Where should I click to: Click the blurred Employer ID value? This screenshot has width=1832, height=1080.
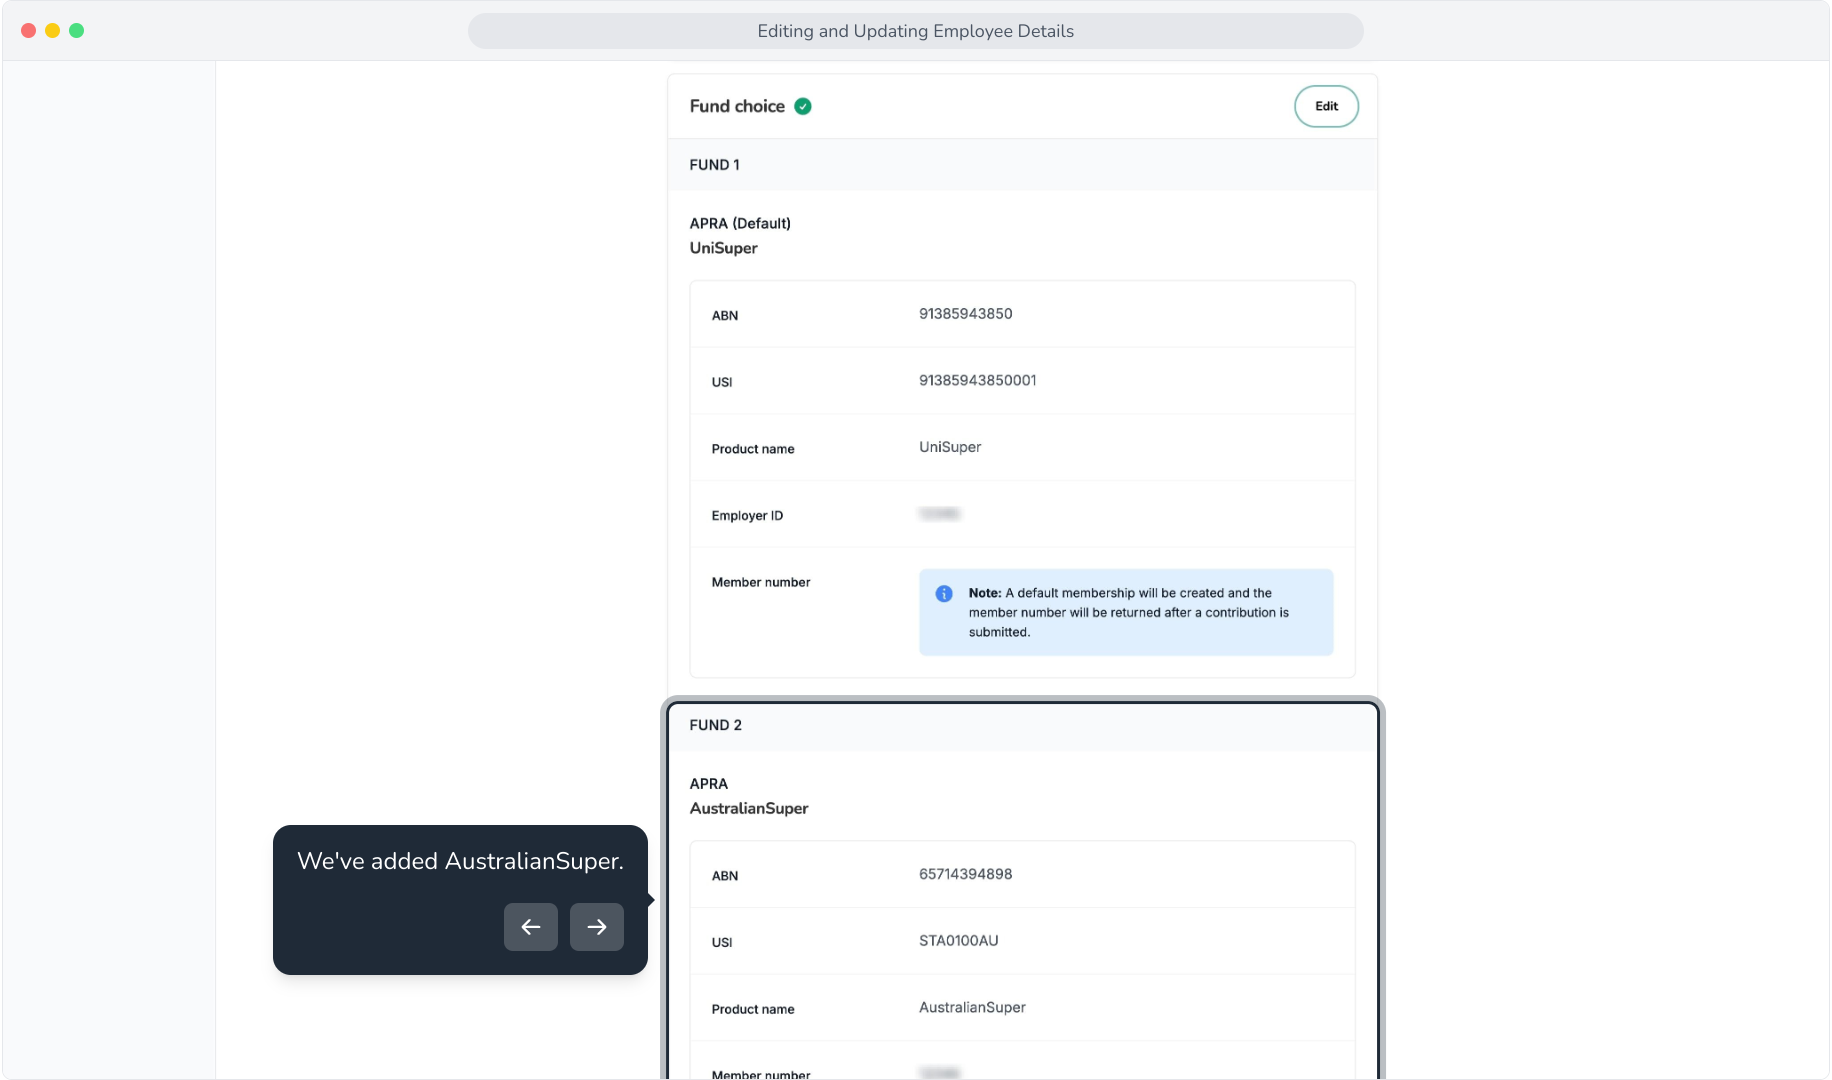pyautogui.click(x=940, y=514)
